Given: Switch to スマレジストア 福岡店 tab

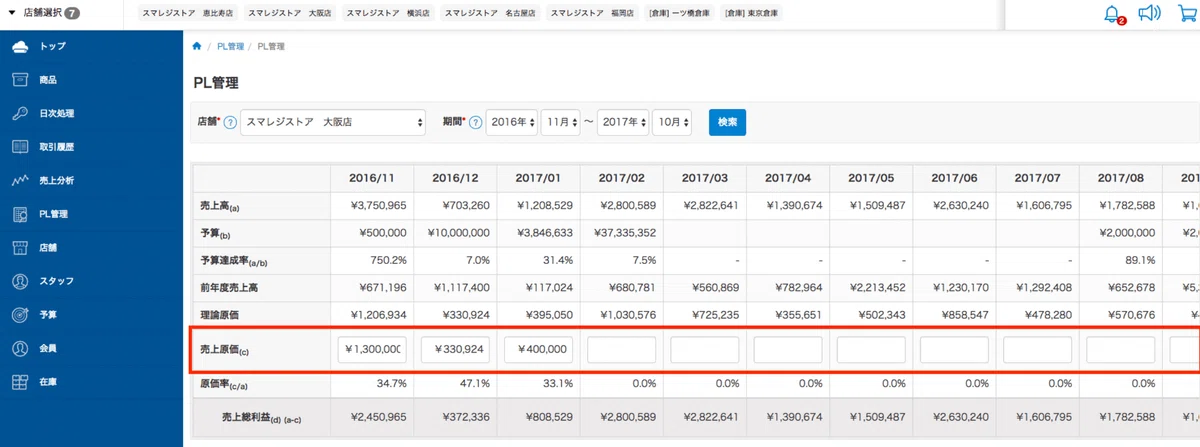Looking at the screenshot, I should tap(592, 14).
